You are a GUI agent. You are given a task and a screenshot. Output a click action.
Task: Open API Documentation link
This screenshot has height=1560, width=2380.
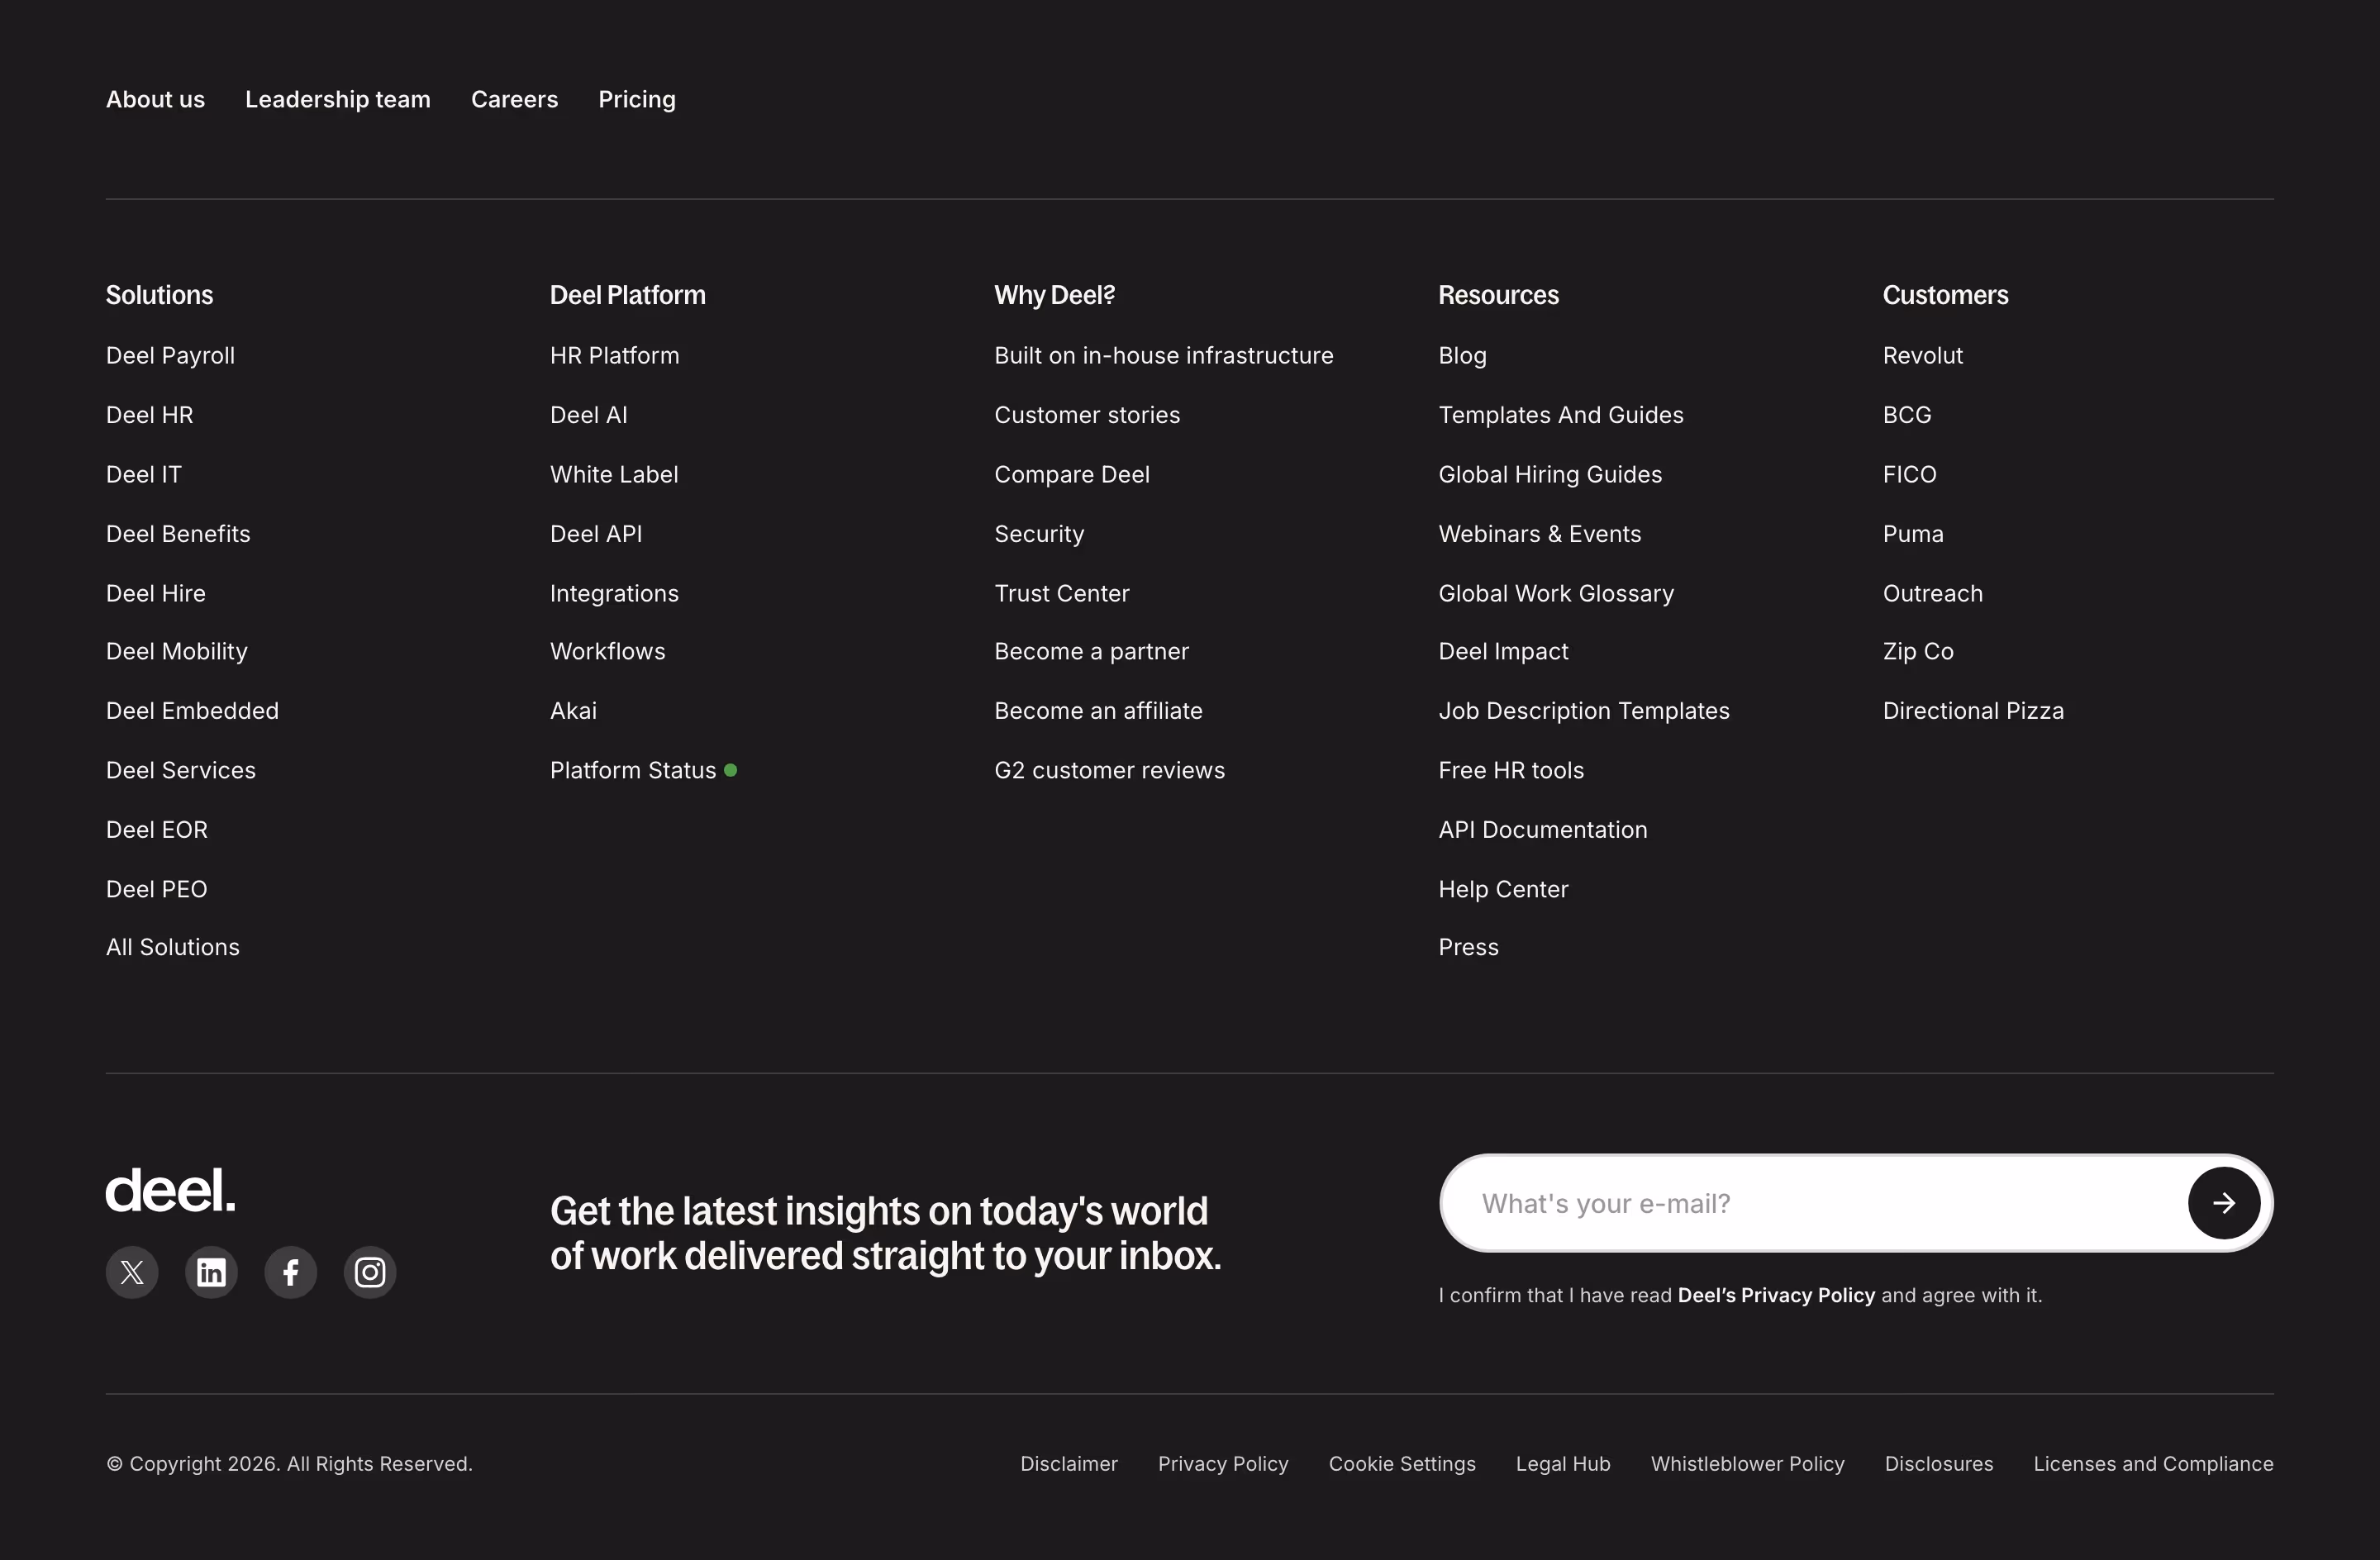[1543, 830]
